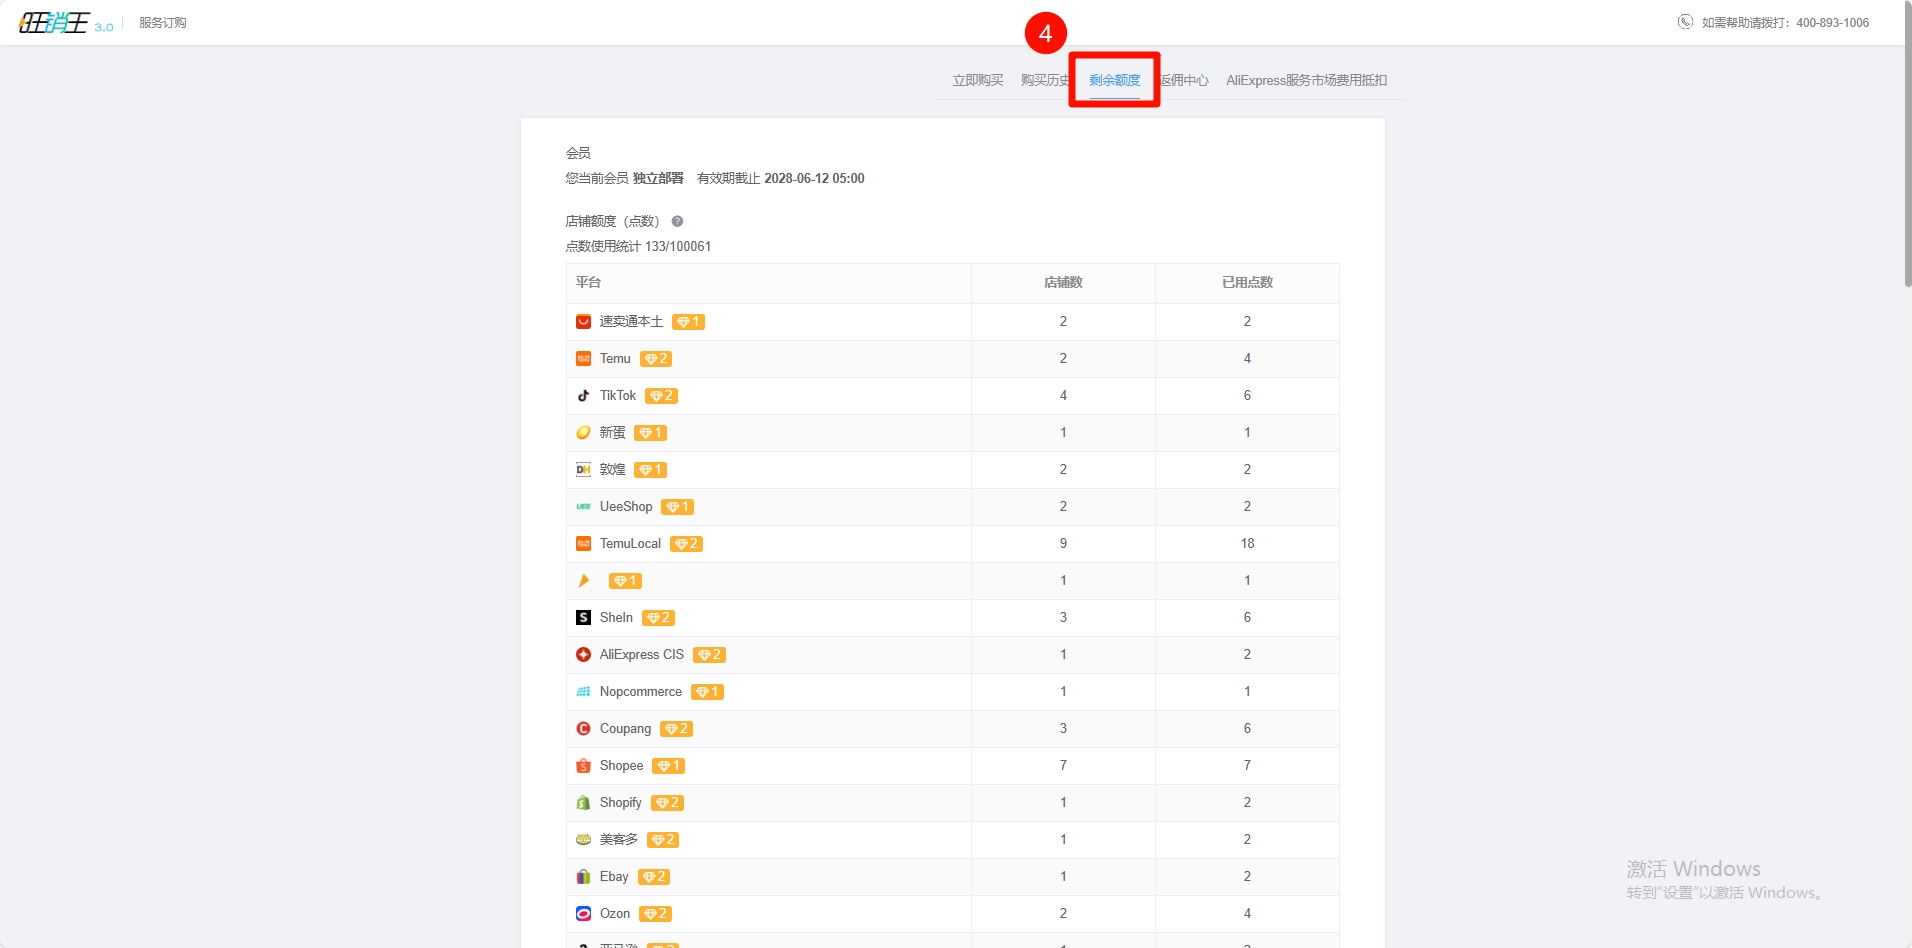
Task: Open the 立即购买 tab
Action: [977, 80]
